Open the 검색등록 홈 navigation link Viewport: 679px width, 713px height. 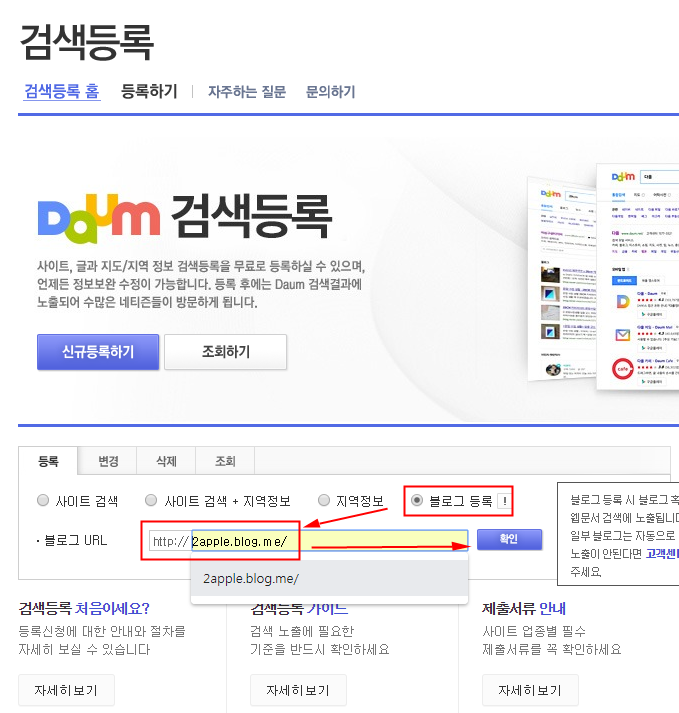(x=62, y=91)
